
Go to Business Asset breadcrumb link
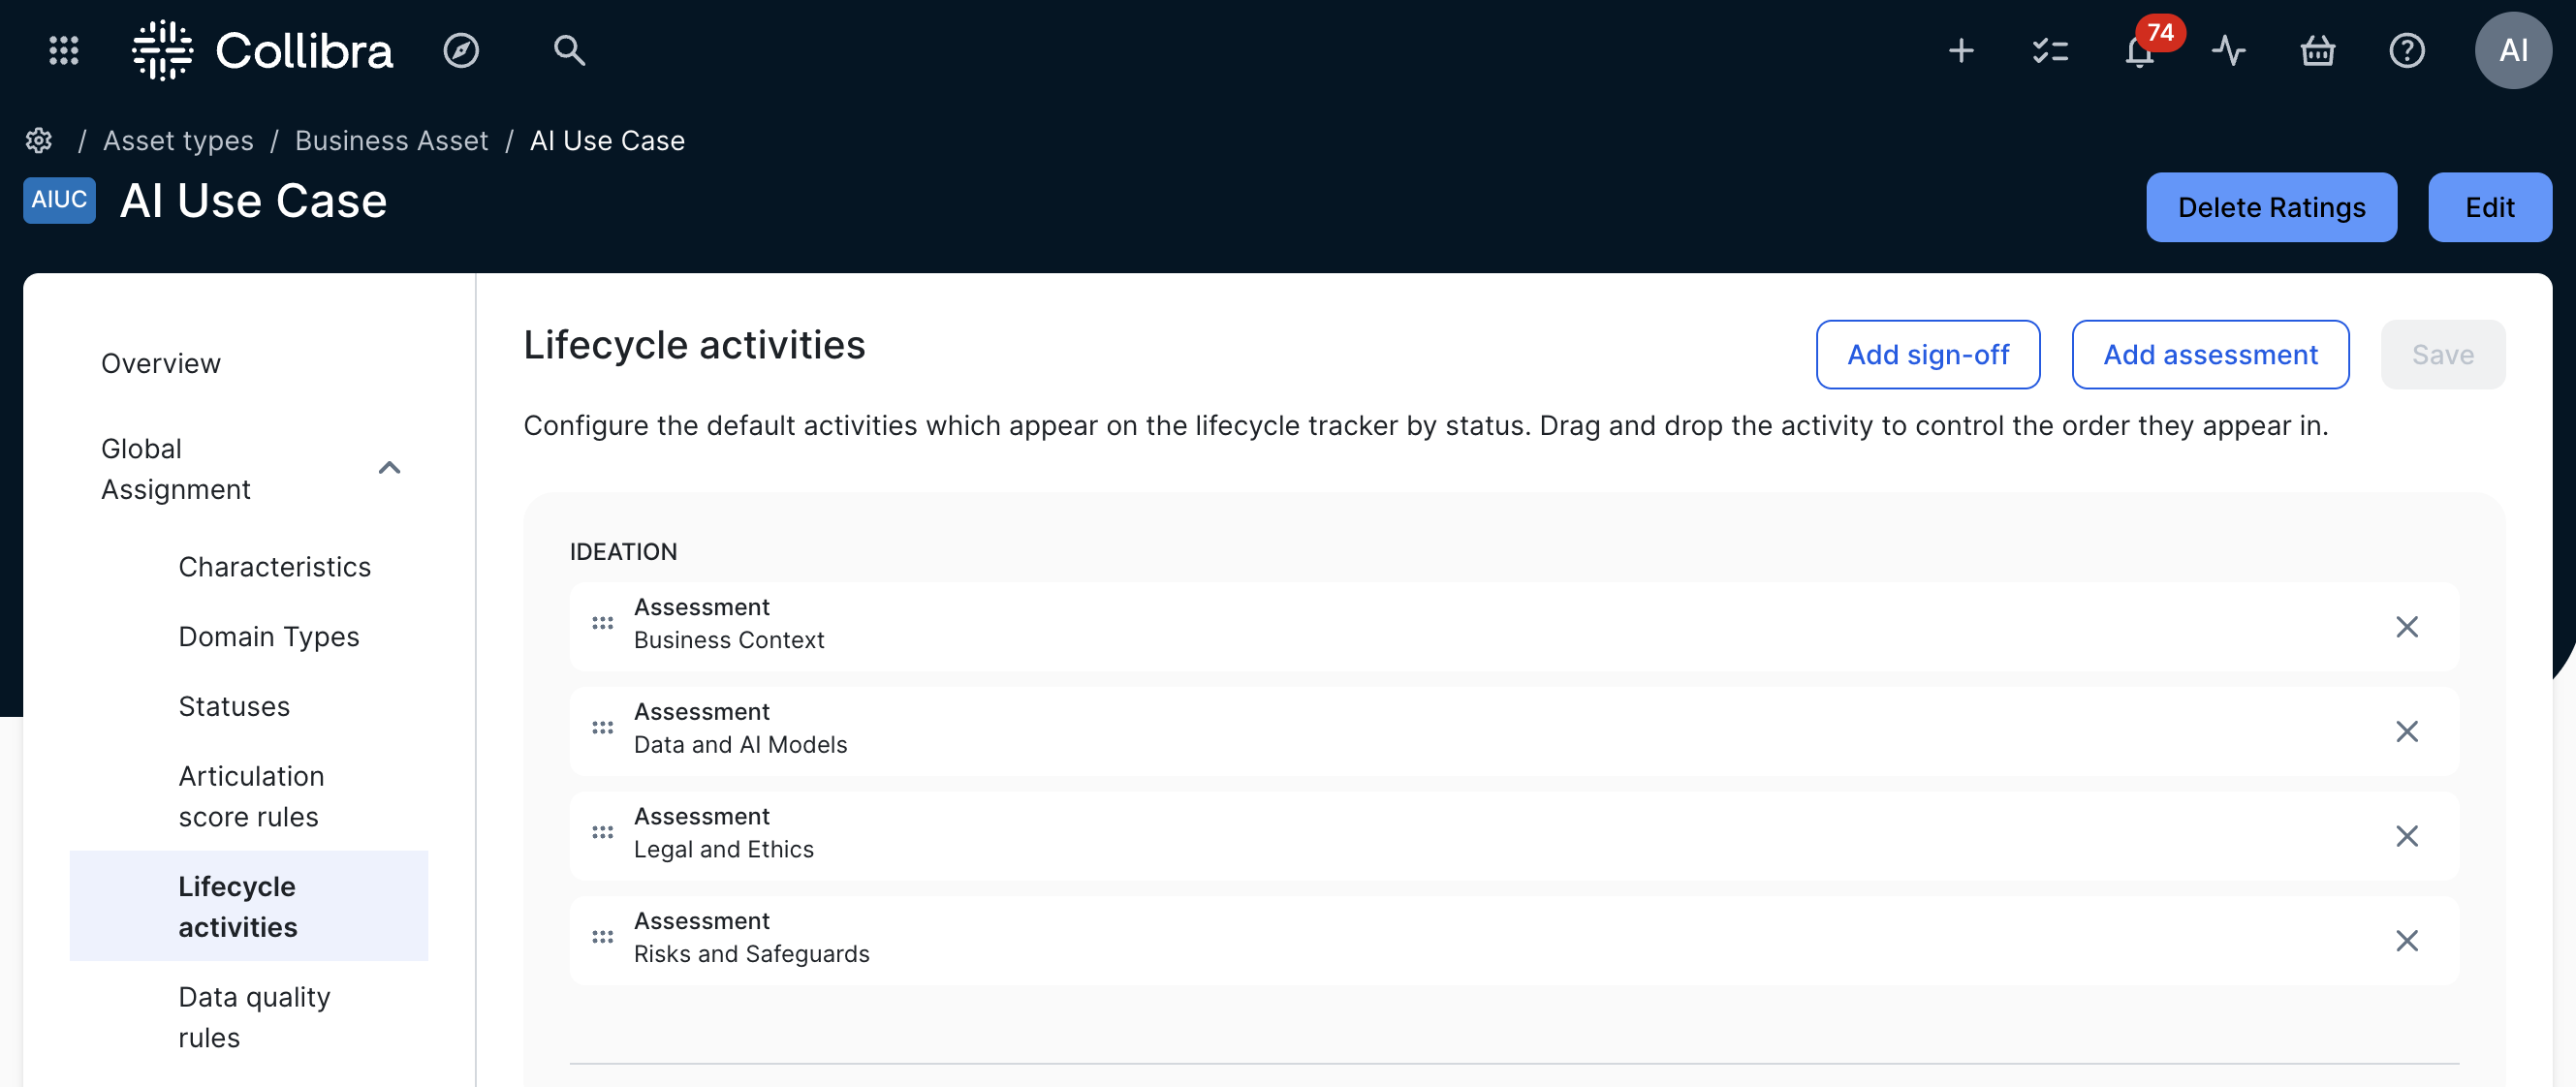pos(391,141)
